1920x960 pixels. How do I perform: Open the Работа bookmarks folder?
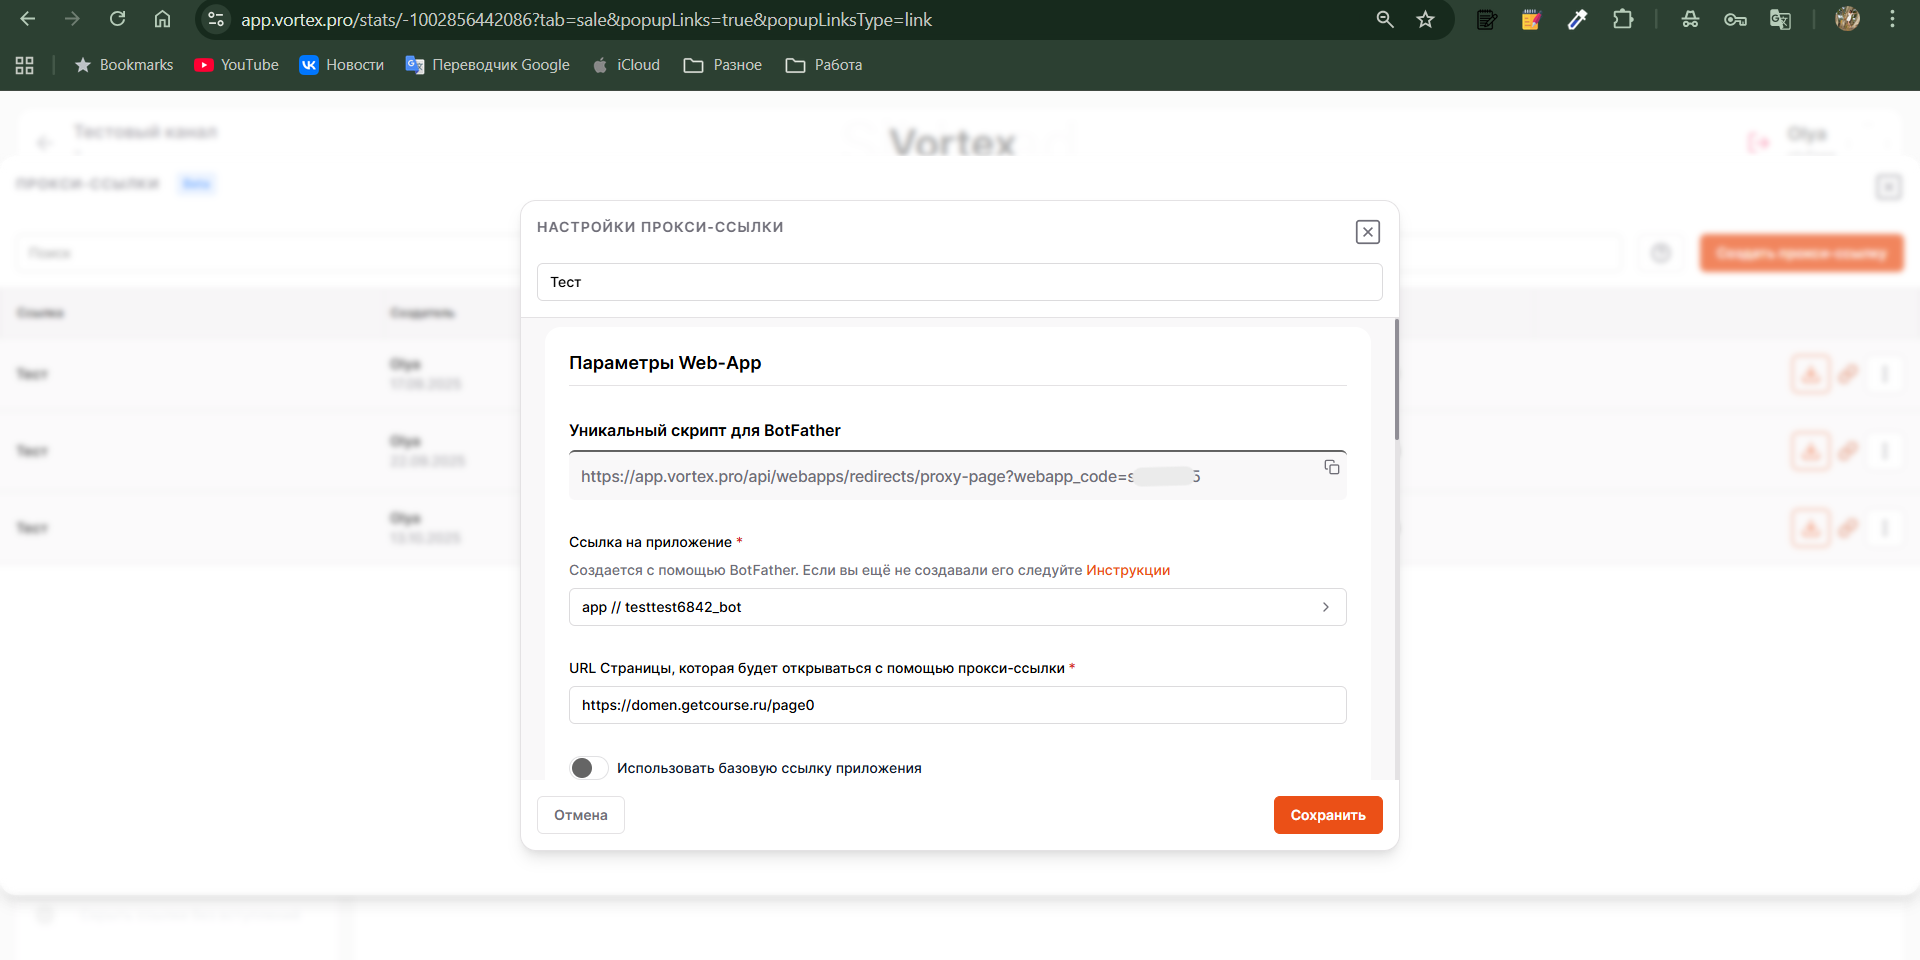(824, 65)
